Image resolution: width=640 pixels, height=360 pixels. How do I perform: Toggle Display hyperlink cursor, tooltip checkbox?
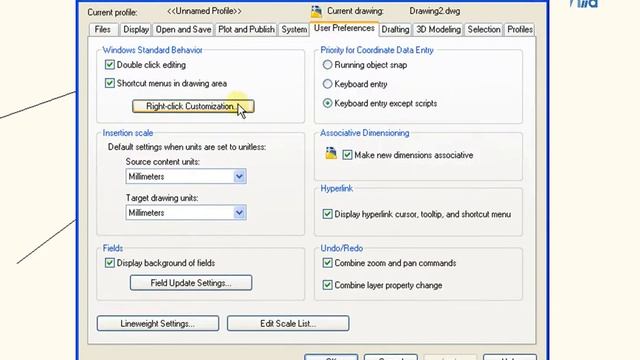click(x=327, y=214)
